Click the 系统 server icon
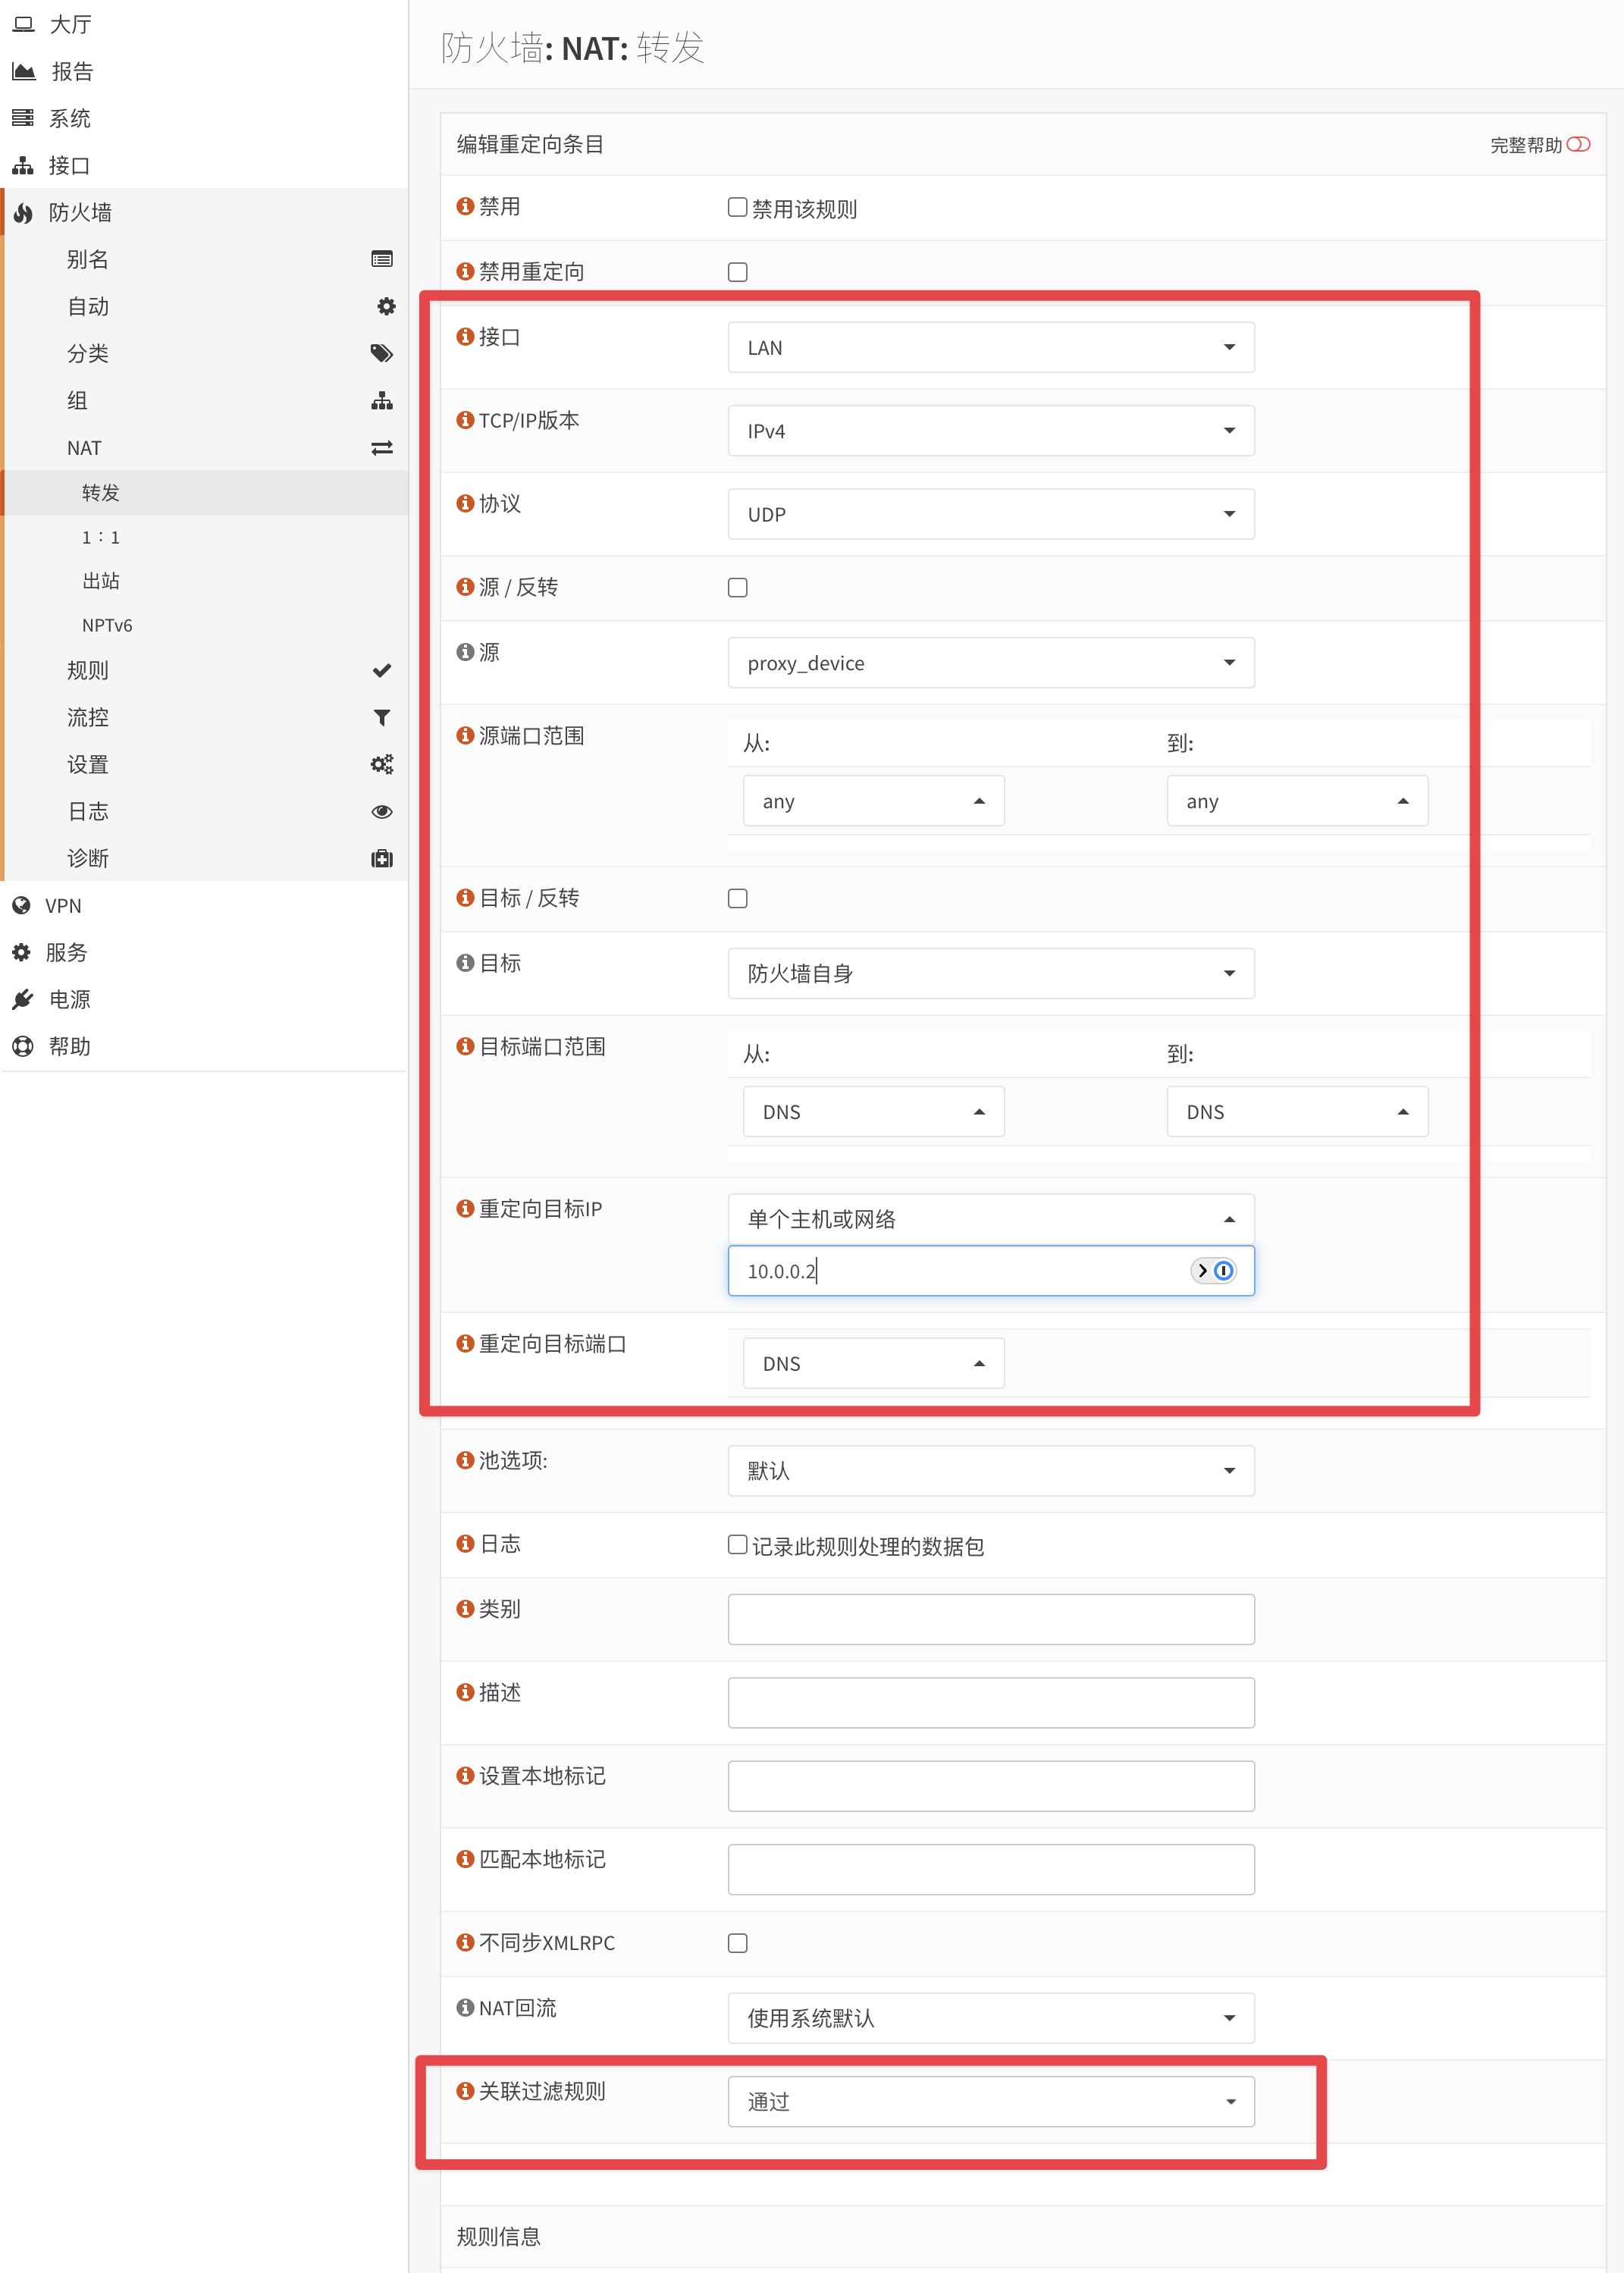1624x2273 pixels. [x=23, y=118]
